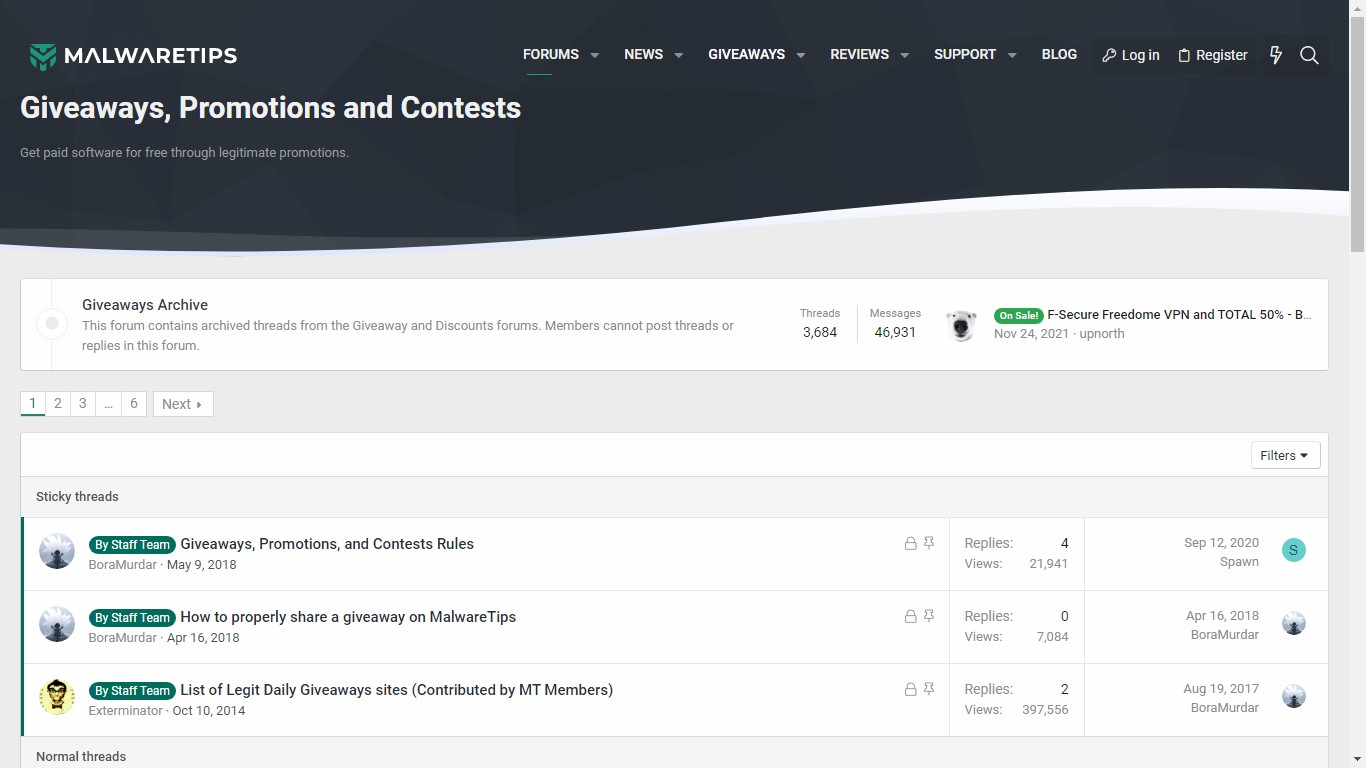
Task: Open Exterminator's avatar icon
Action: tap(57, 697)
